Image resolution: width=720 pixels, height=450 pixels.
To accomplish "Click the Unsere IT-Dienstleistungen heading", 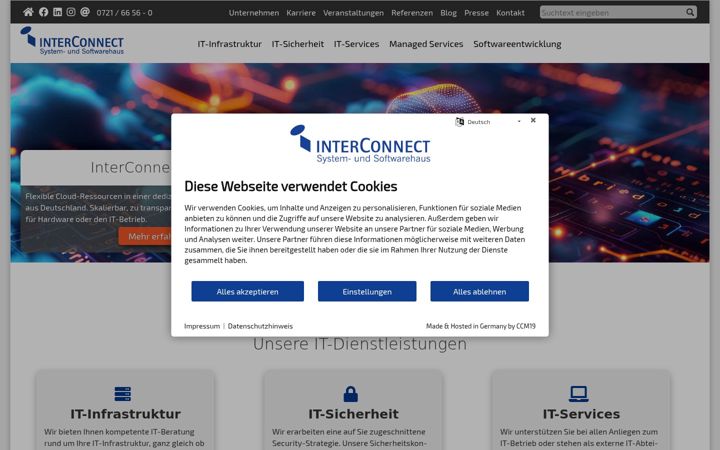I will click(x=360, y=344).
